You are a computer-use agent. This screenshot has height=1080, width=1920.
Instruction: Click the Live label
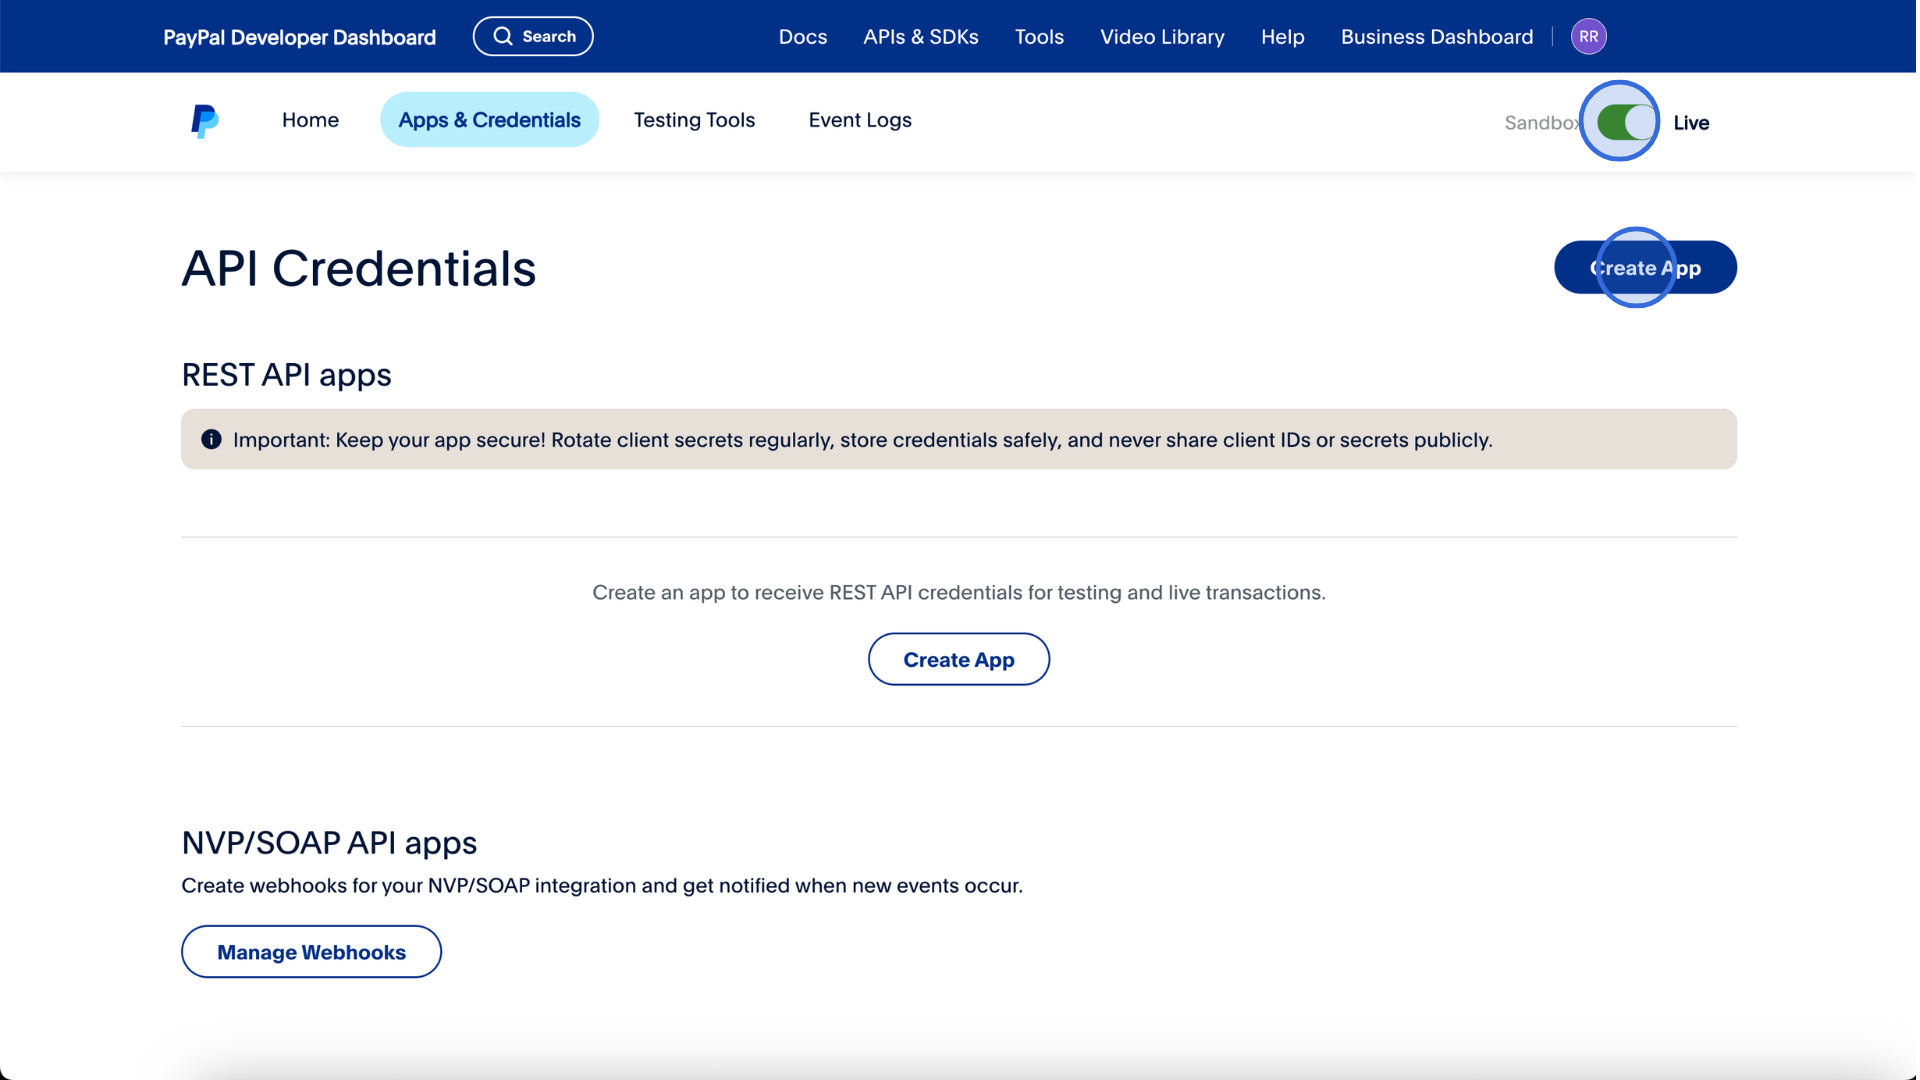point(1691,123)
